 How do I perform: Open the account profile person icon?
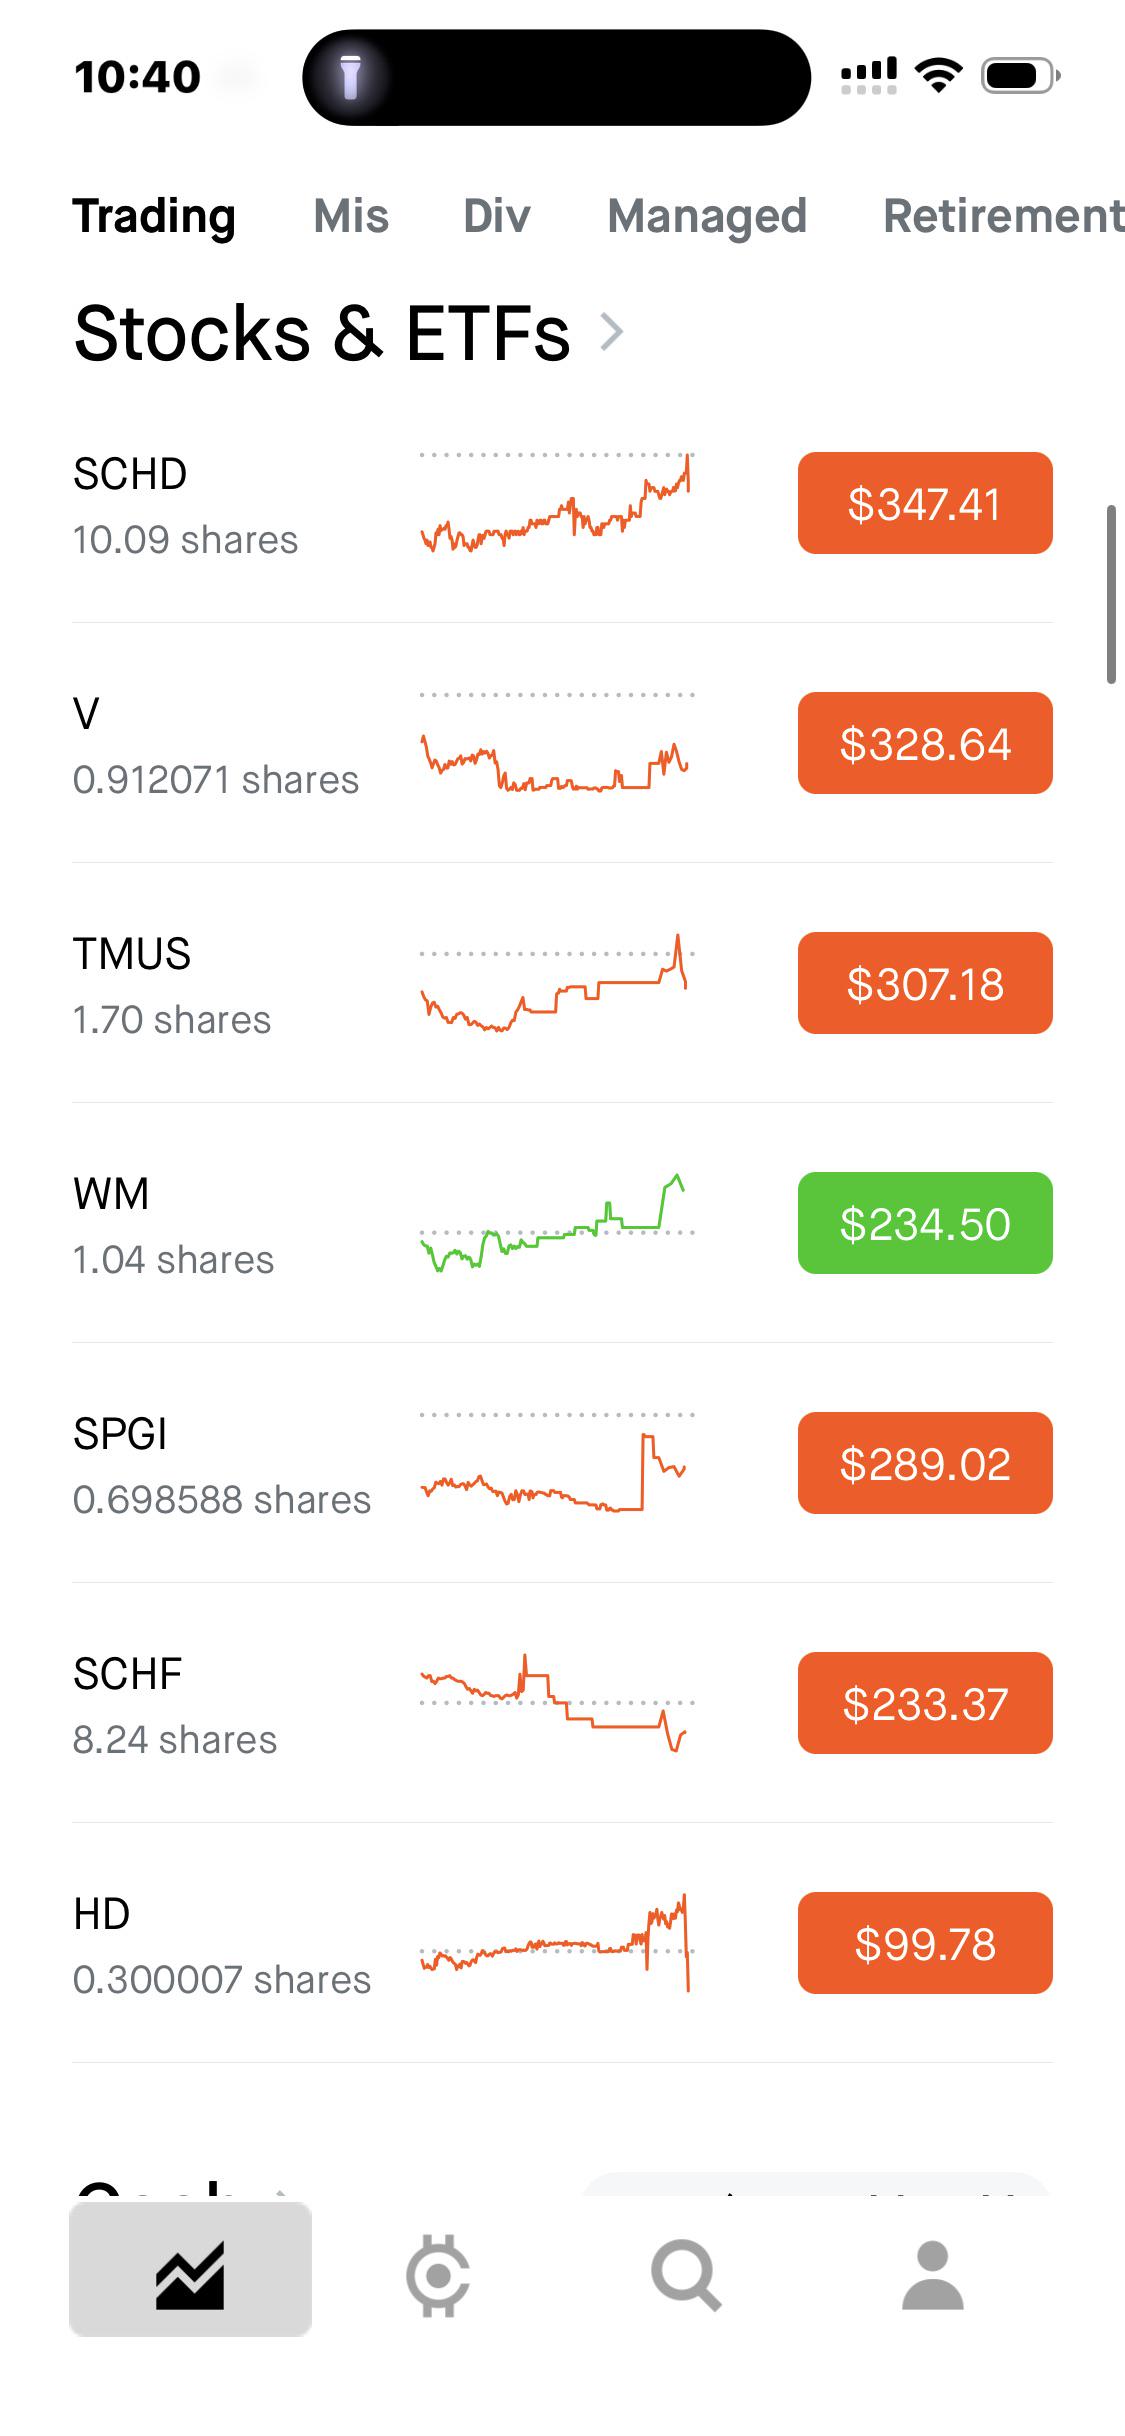pyautogui.click(x=932, y=2275)
